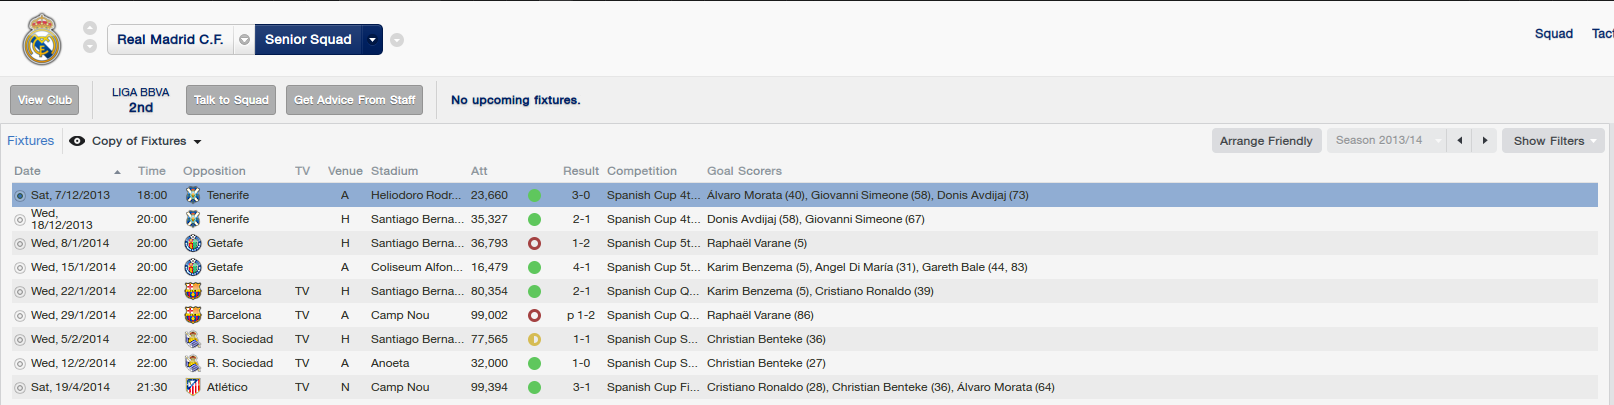Click yellow draw indicator on 1-1 result
The height and width of the screenshot is (405, 1614).
[534, 339]
